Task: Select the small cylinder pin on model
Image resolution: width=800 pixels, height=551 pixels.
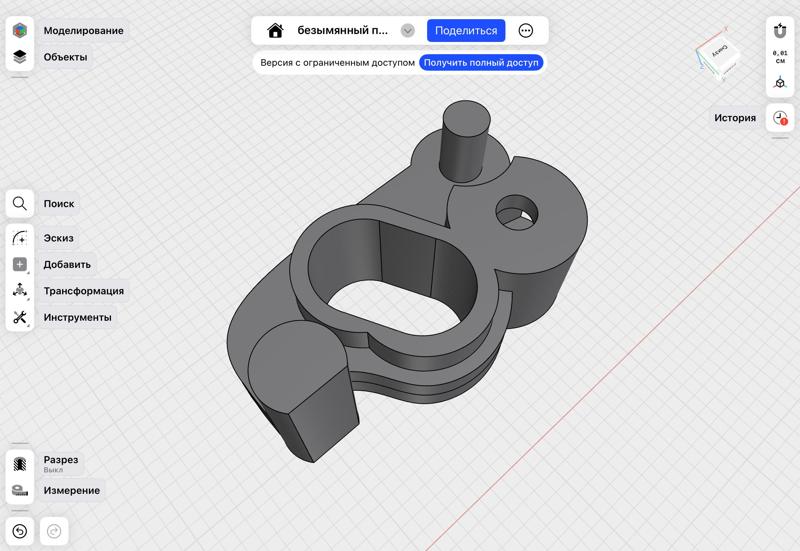Action: click(x=464, y=140)
